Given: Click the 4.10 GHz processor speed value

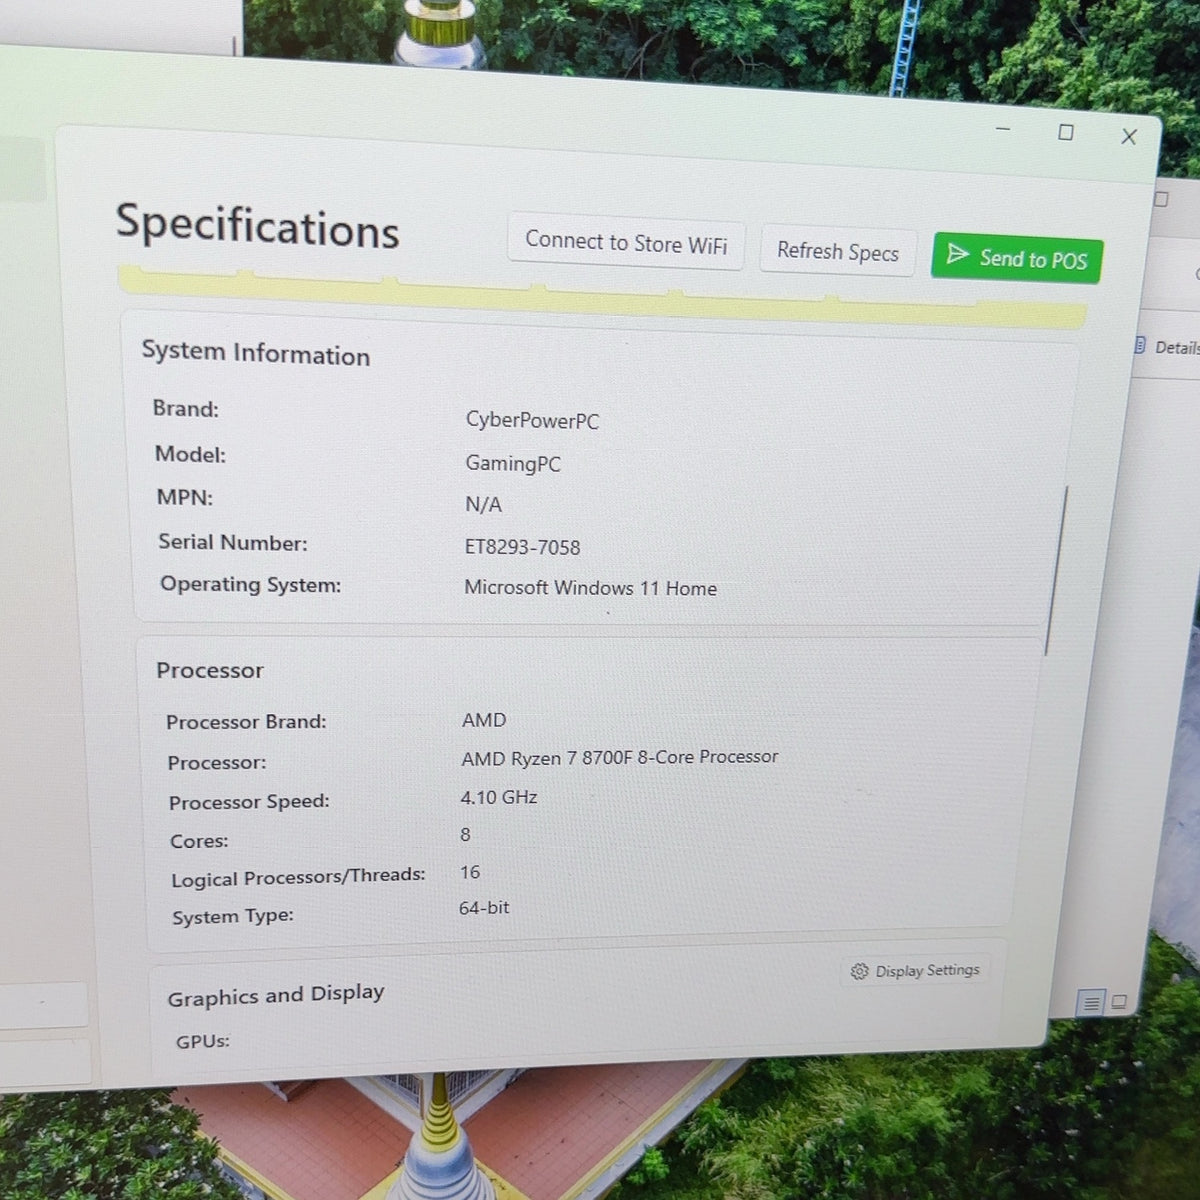Looking at the screenshot, I should pyautogui.click(x=498, y=797).
